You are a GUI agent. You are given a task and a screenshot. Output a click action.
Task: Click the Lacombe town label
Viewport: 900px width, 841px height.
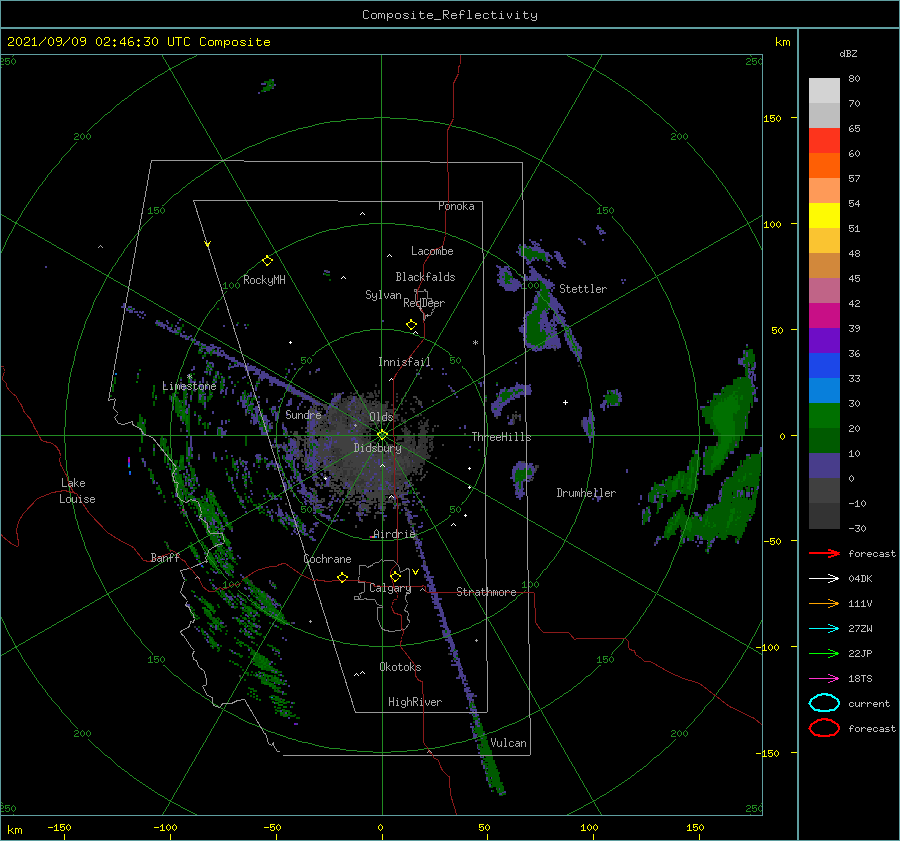pyautogui.click(x=432, y=251)
